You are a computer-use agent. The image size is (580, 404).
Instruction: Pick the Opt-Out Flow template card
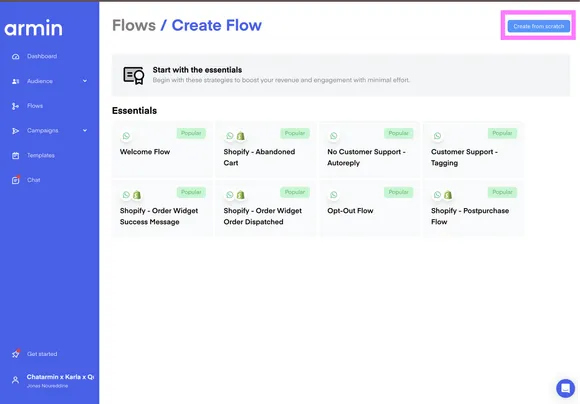pyautogui.click(x=370, y=208)
